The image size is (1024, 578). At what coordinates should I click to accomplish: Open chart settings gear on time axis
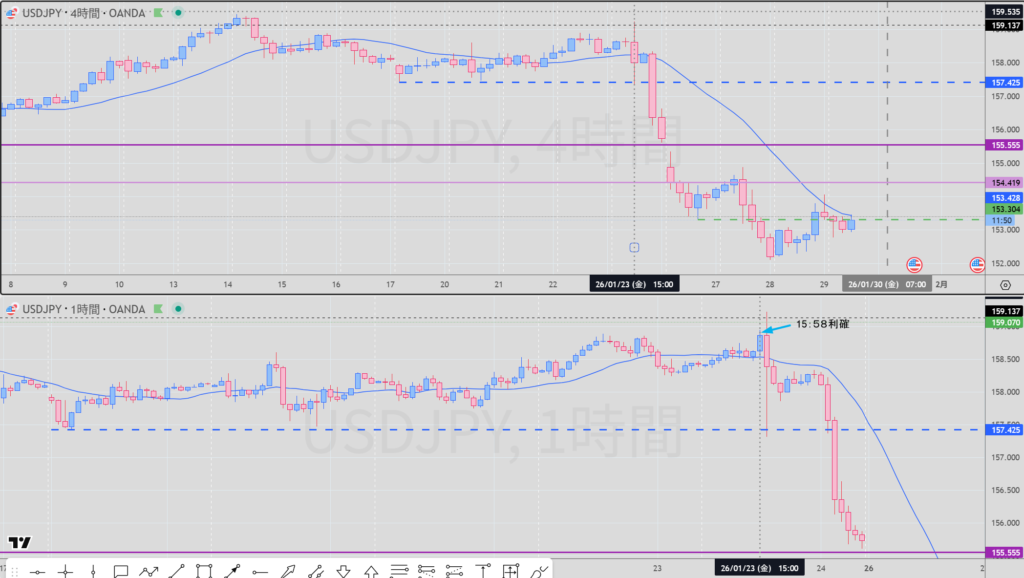pyautogui.click(x=1004, y=285)
